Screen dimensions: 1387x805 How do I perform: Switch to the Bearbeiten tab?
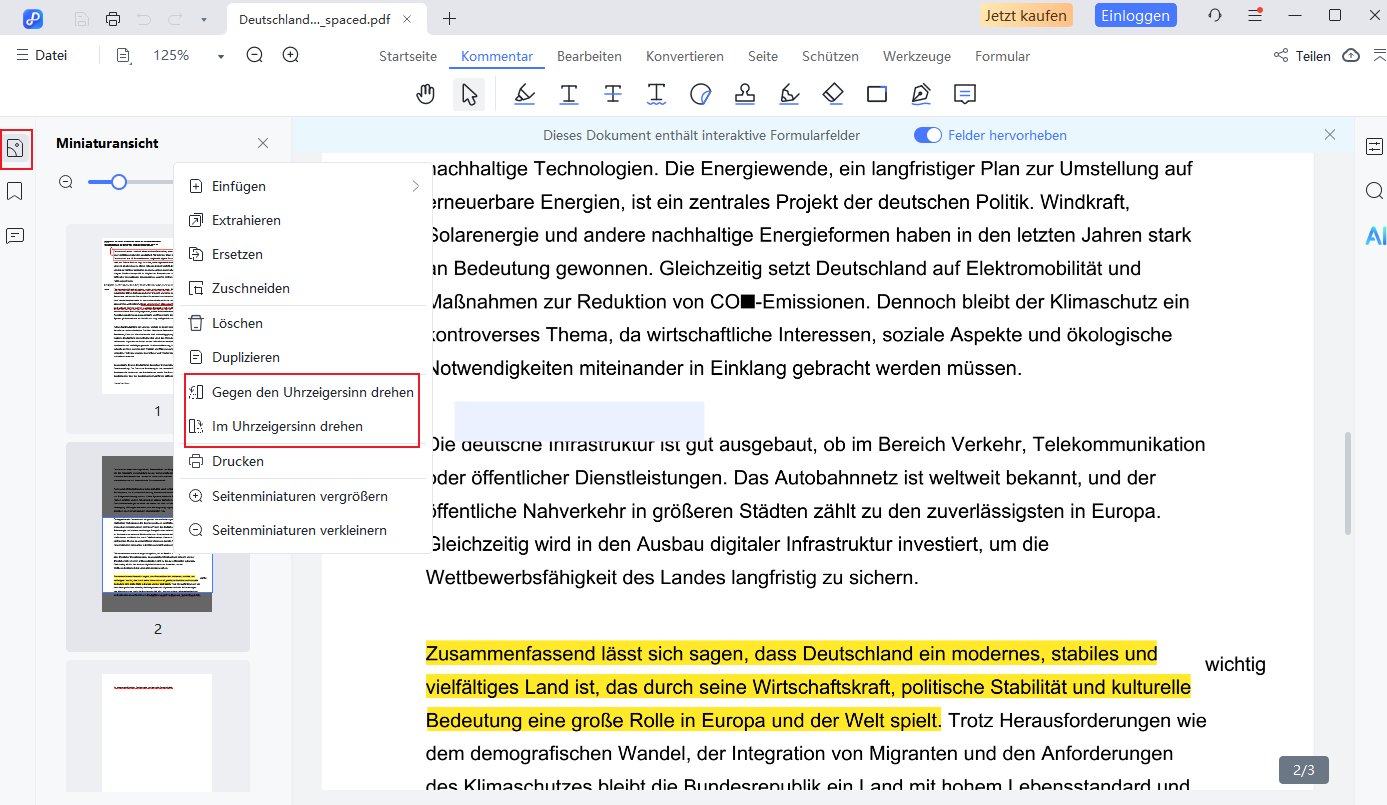point(589,56)
